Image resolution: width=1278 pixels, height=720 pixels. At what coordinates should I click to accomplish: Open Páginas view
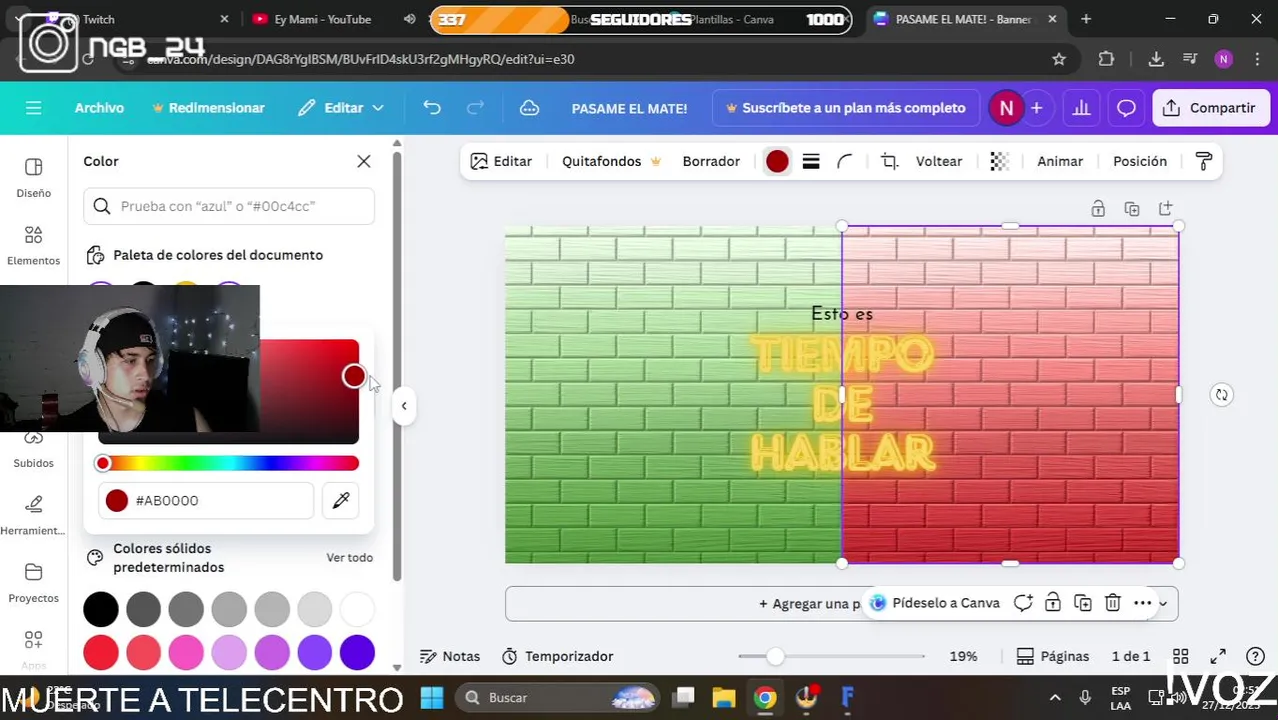[x=1053, y=656]
